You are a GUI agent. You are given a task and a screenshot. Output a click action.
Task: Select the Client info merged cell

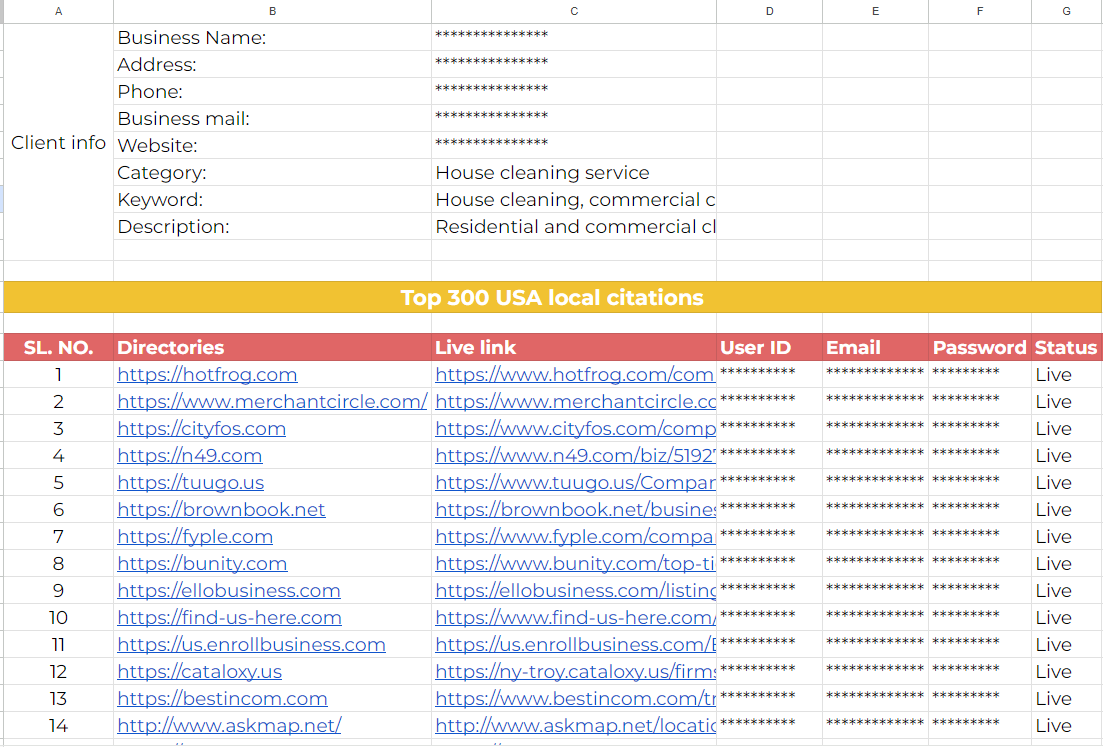[58, 143]
